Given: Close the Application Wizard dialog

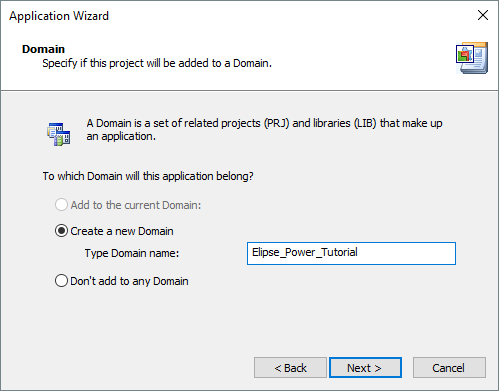Looking at the screenshot, I should [x=483, y=15].
